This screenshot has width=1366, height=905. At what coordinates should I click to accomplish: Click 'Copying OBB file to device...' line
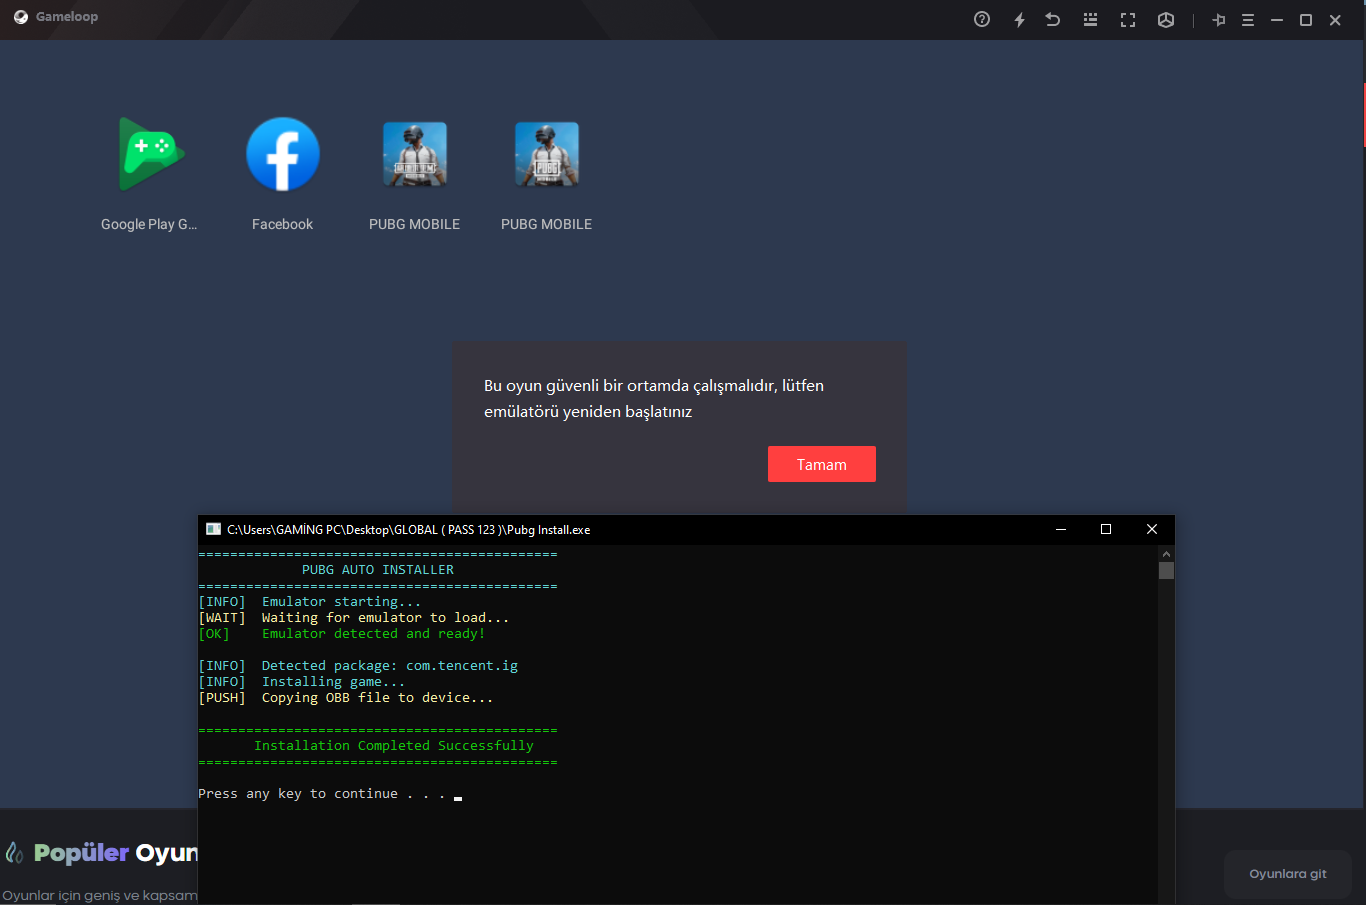coord(378,698)
